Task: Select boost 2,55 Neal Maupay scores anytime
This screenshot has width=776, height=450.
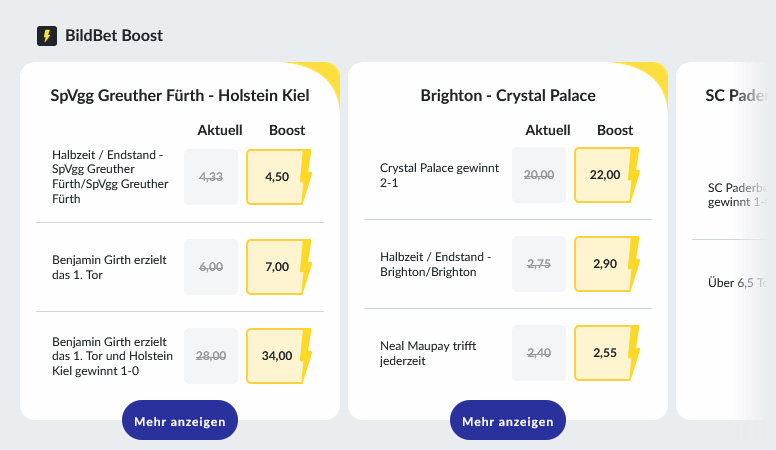Action: pyautogui.click(x=606, y=353)
